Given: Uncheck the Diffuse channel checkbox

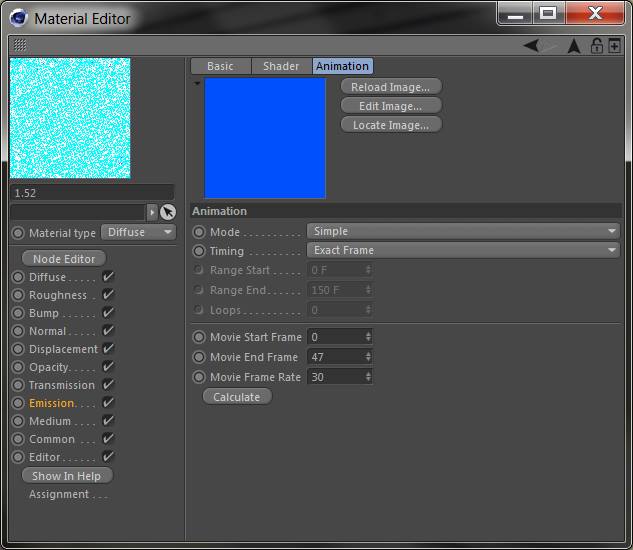Looking at the screenshot, I should tap(108, 277).
